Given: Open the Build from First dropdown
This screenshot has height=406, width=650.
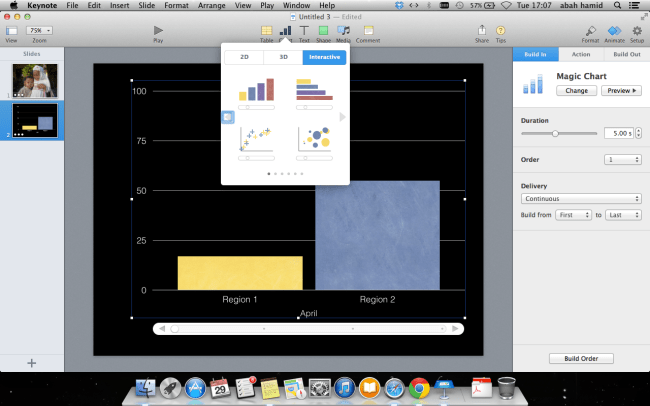Looking at the screenshot, I should [x=574, y=215].
